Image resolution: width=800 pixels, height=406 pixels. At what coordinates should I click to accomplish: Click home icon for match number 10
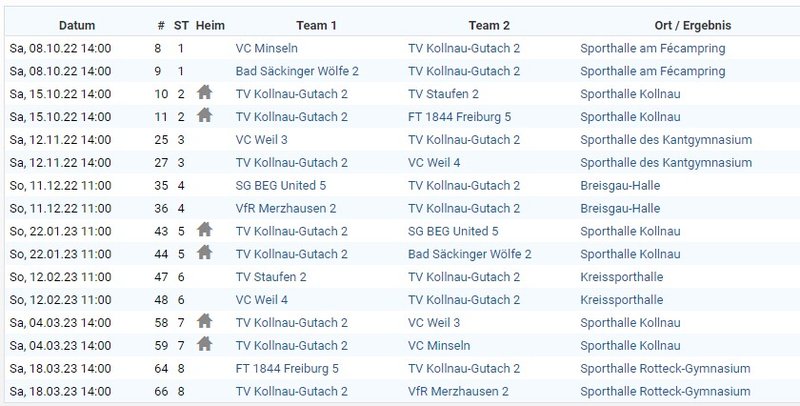point(205,92)
